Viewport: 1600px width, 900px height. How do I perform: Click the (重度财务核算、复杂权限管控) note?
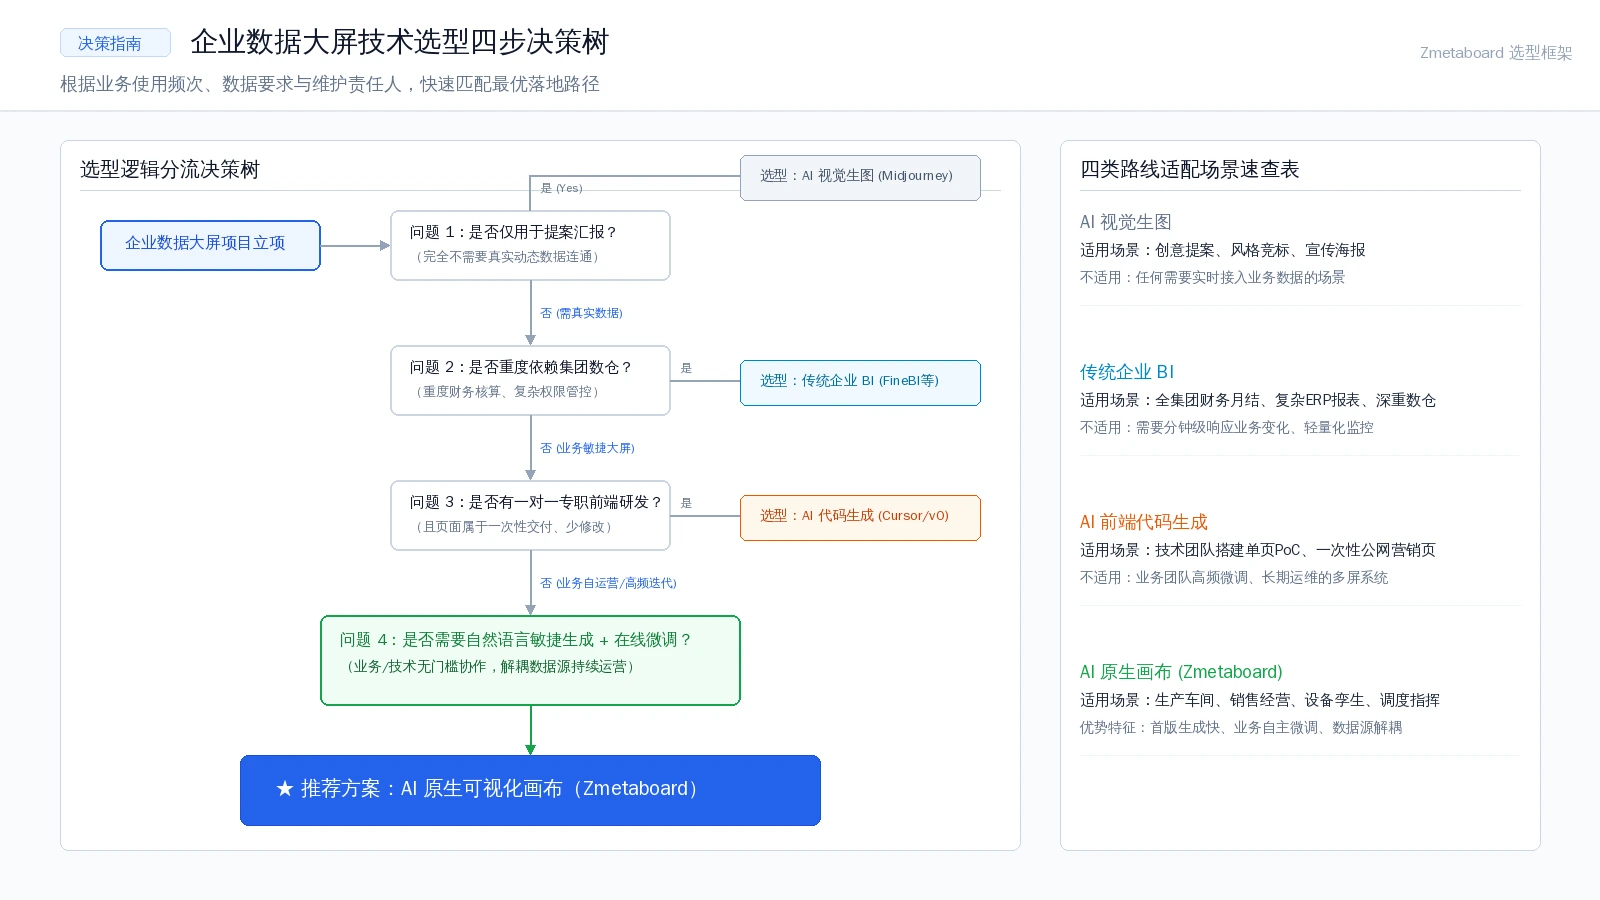(x=508, y=392)
